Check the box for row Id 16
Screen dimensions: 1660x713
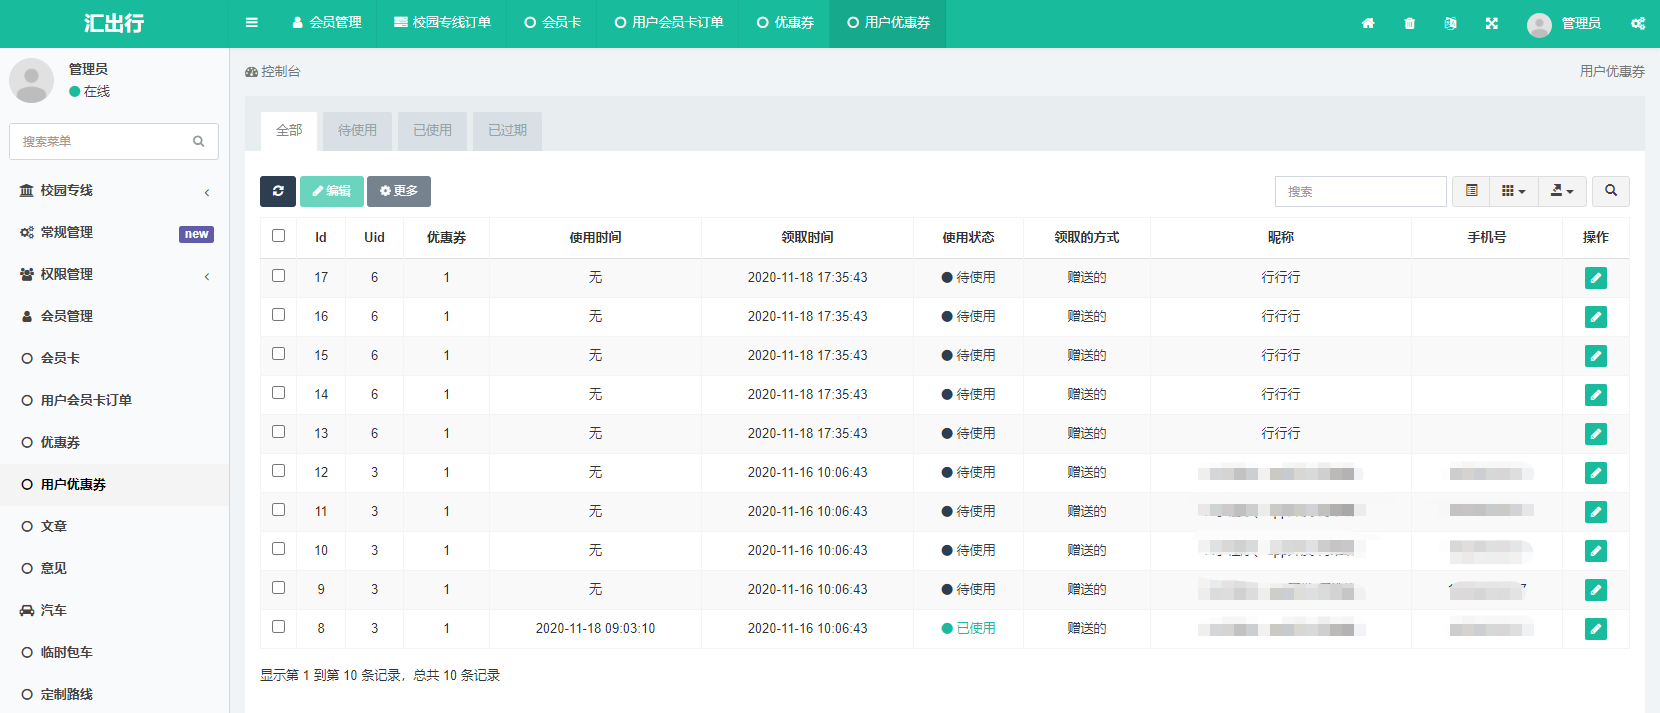278,315
